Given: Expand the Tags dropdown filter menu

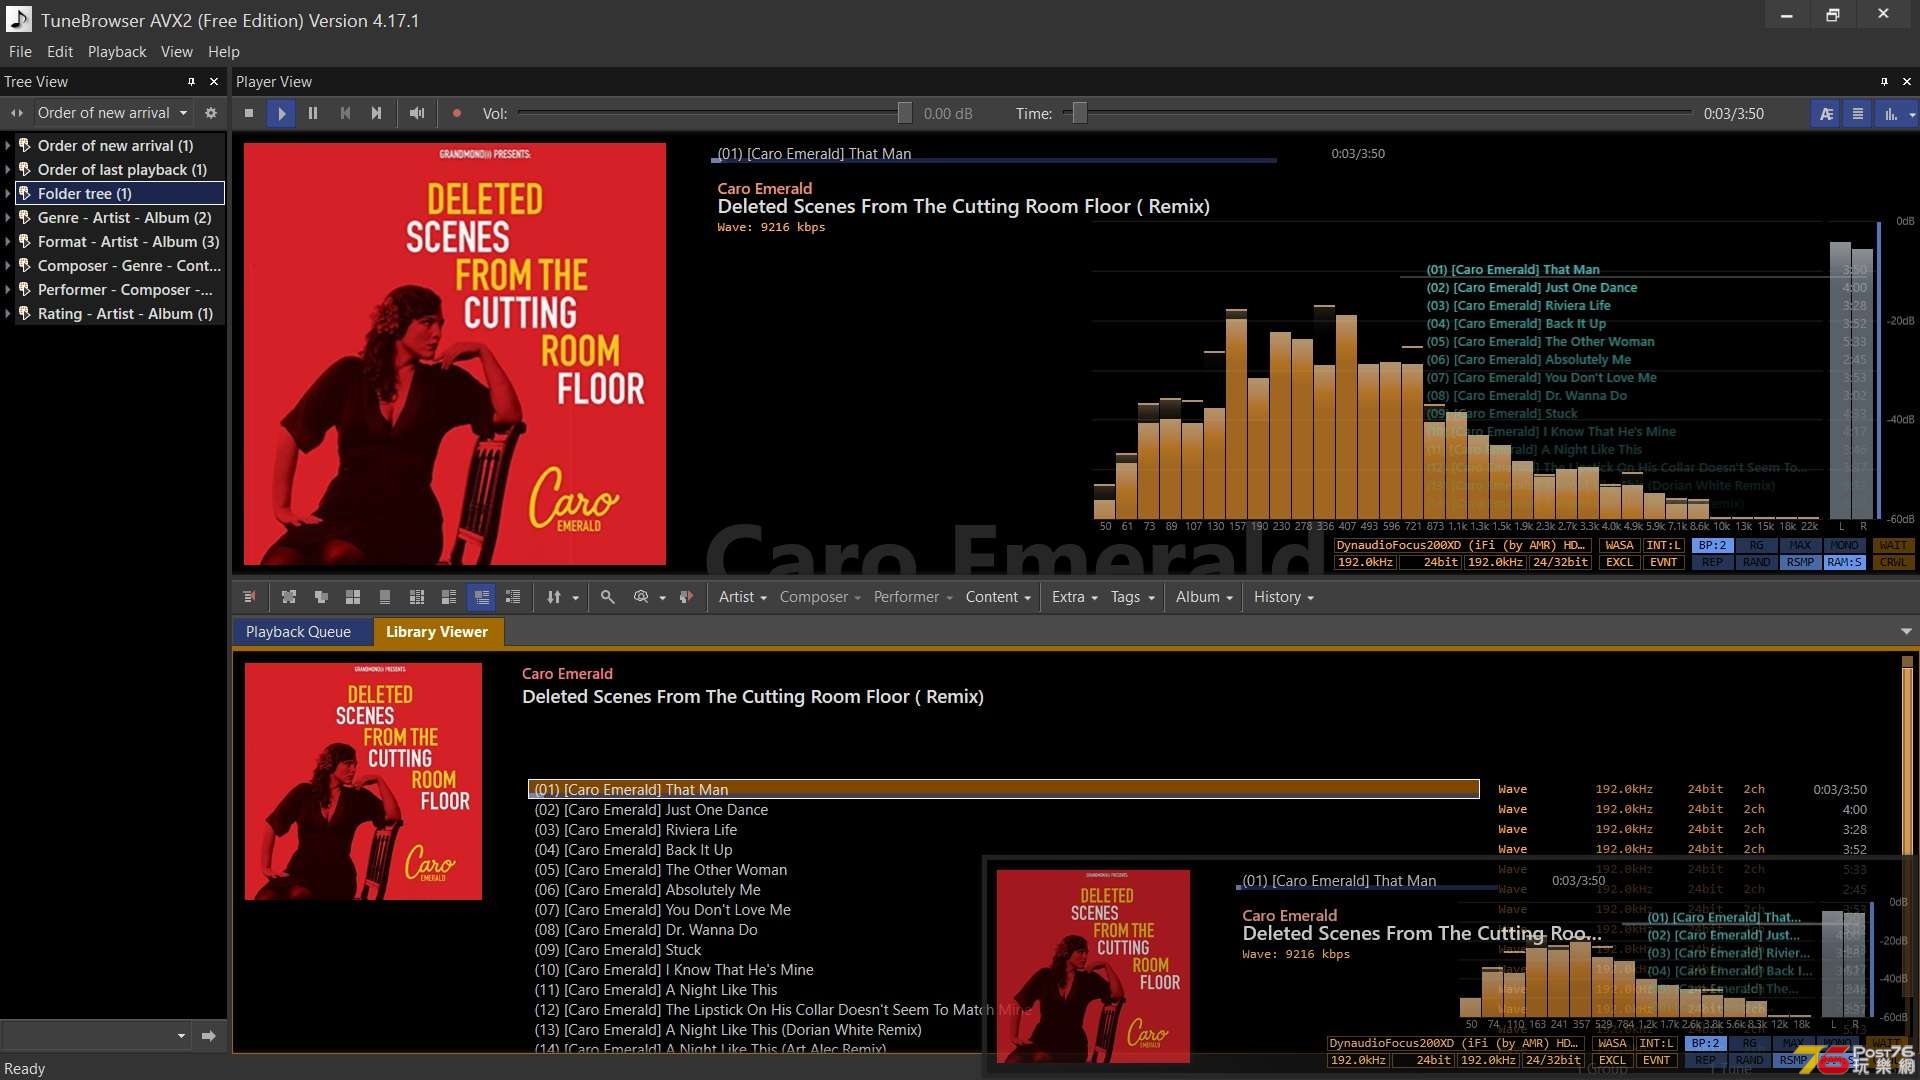Looking at the screenshot, I should pos(1130,596).
